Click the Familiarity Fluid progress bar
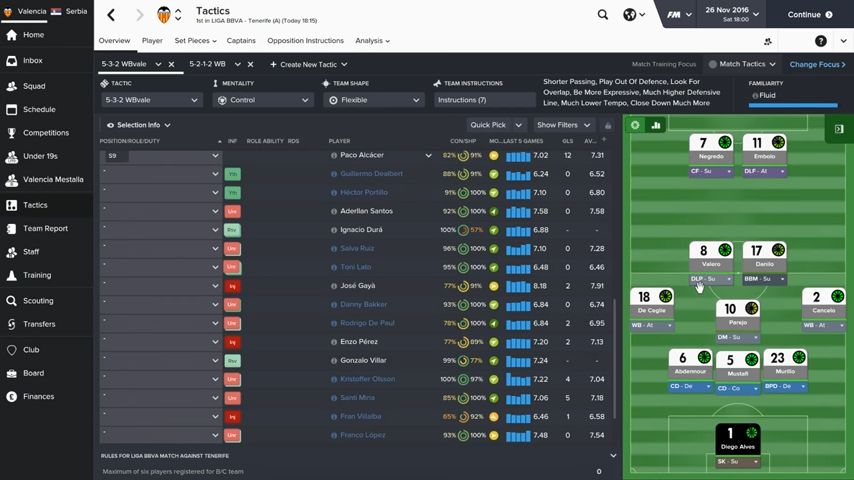This screenshot has width=854, height=480. coord(793,105)
